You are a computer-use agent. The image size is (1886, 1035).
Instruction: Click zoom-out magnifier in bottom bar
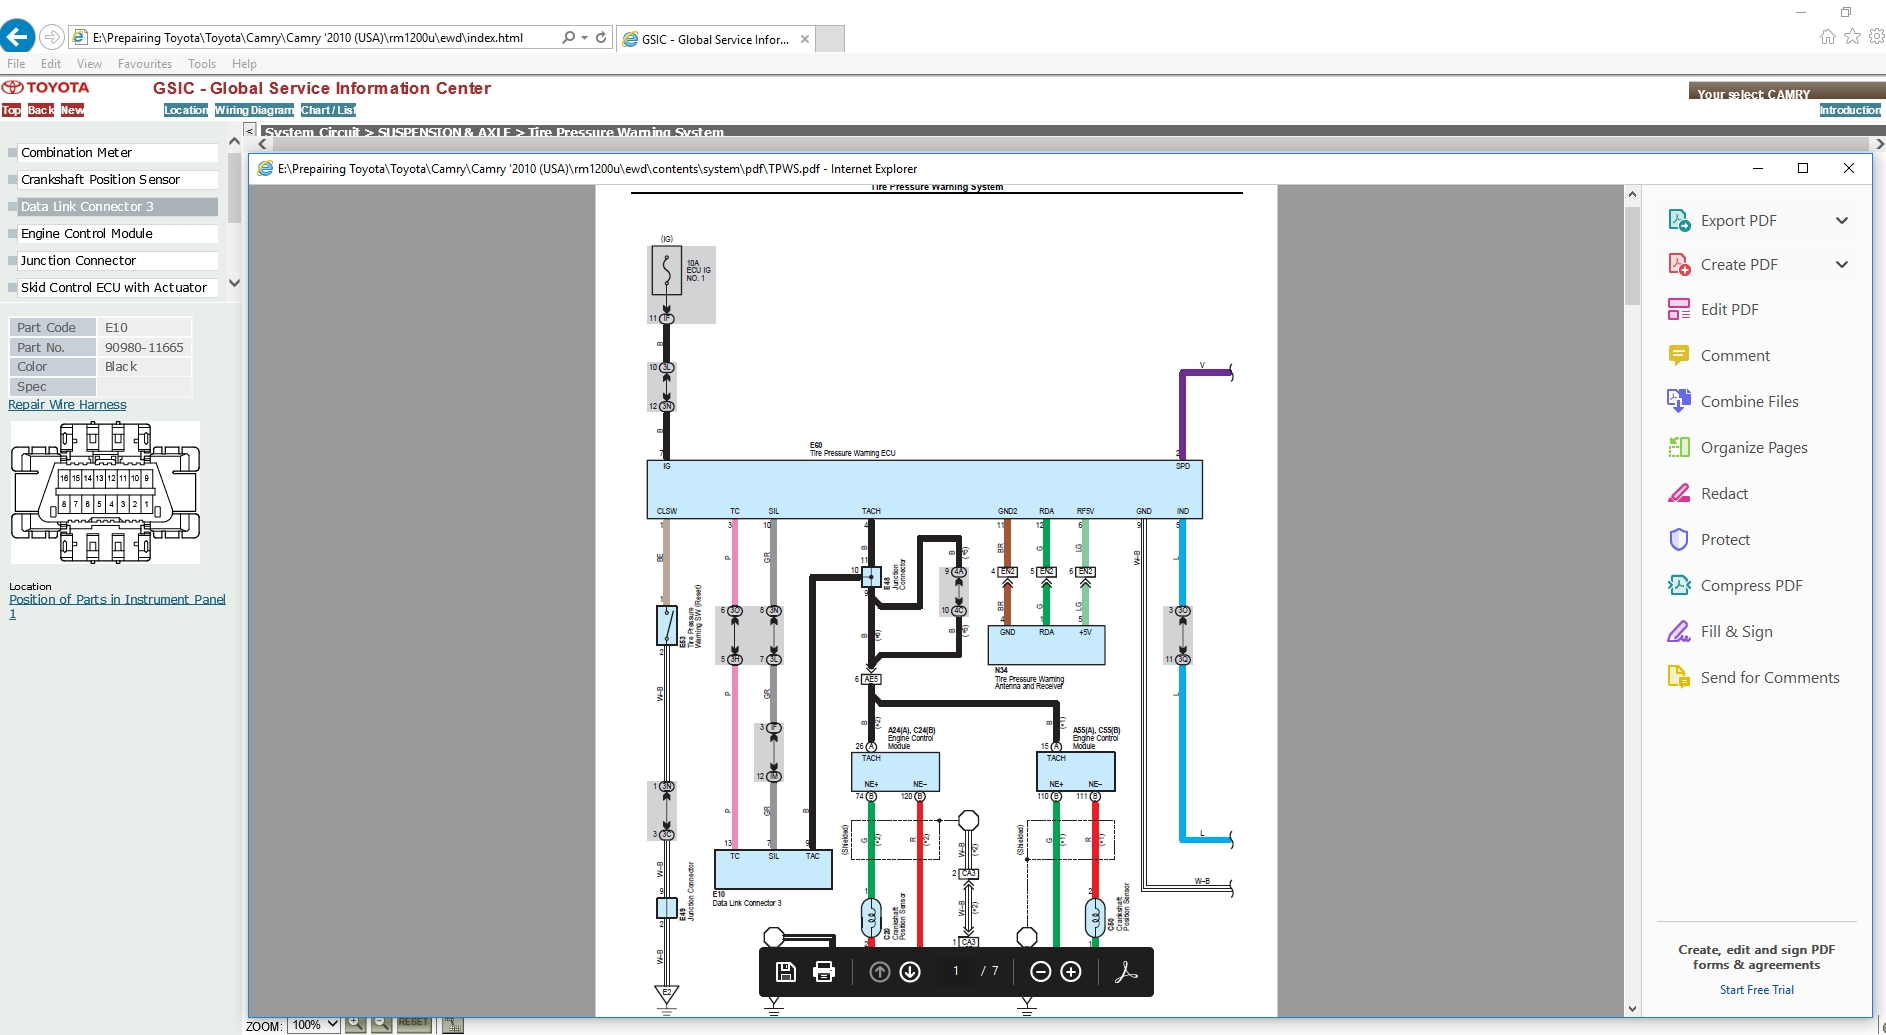[x=381, y=1024]
